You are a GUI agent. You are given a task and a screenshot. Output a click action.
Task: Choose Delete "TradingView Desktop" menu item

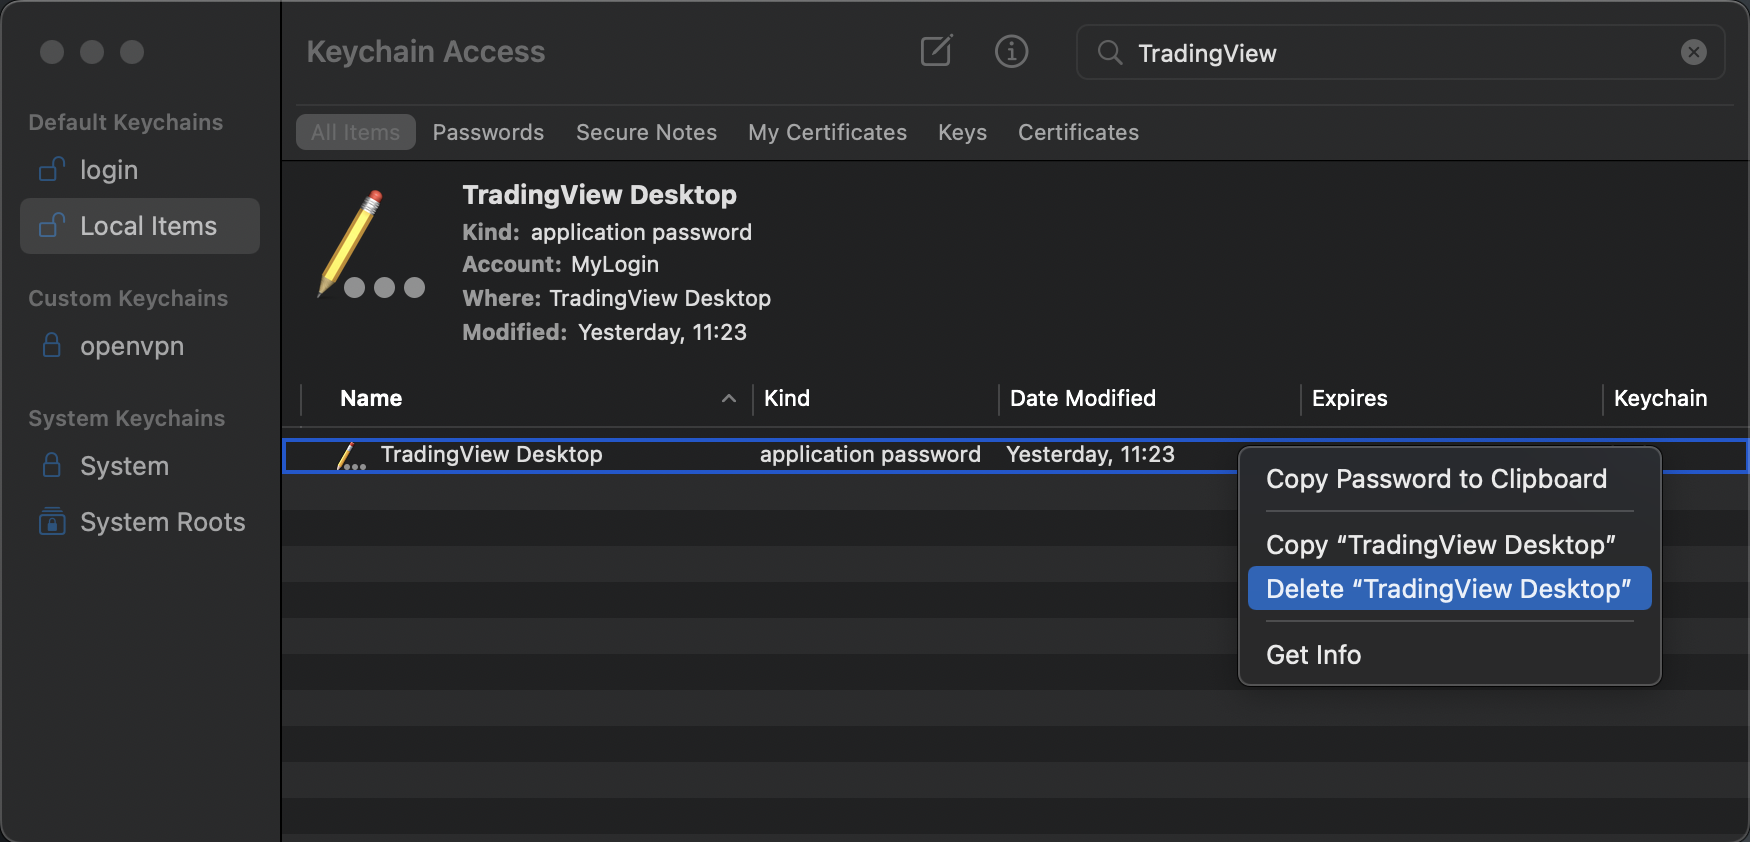[1448, 589]
